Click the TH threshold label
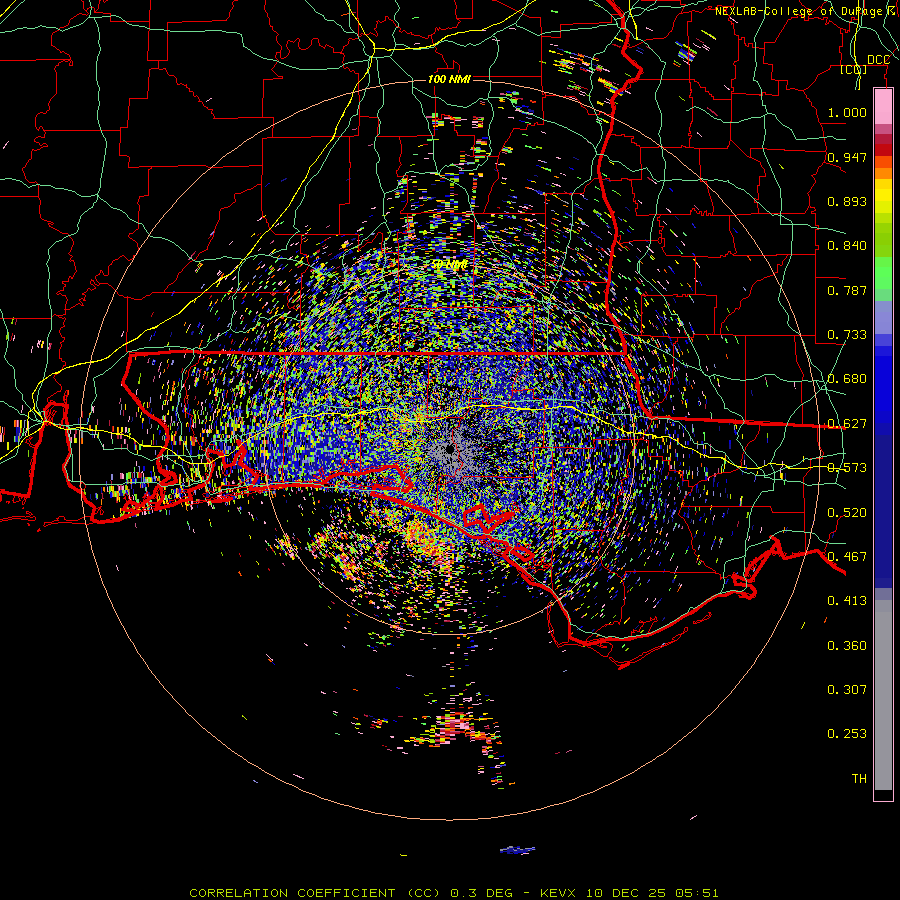 tap(859, 779)
